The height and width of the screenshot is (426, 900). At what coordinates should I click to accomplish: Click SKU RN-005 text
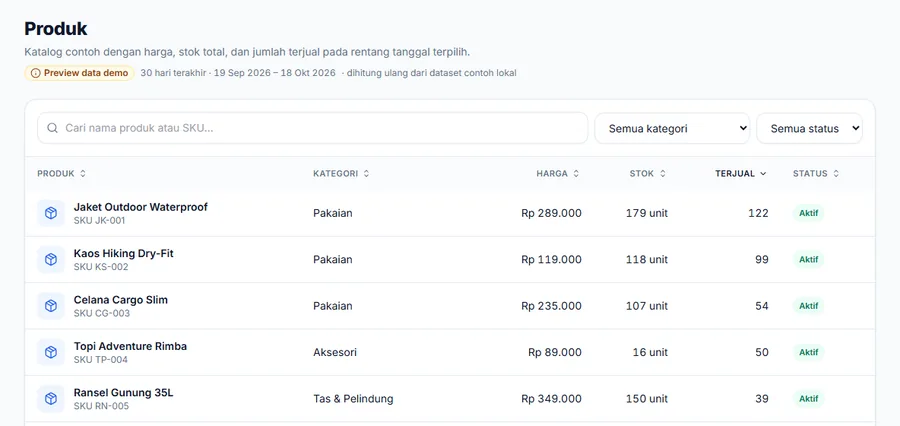(101, 406)
